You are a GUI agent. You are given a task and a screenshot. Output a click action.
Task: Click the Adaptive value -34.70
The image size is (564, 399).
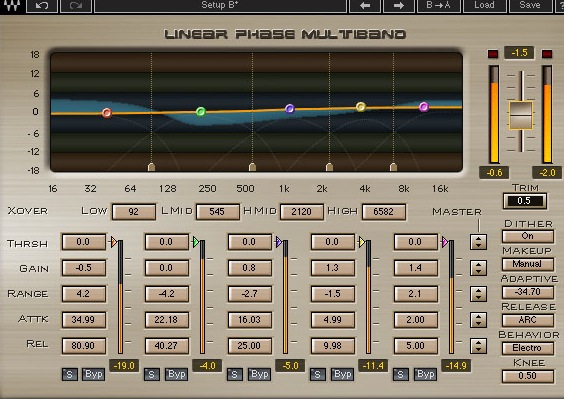[528, 292]
